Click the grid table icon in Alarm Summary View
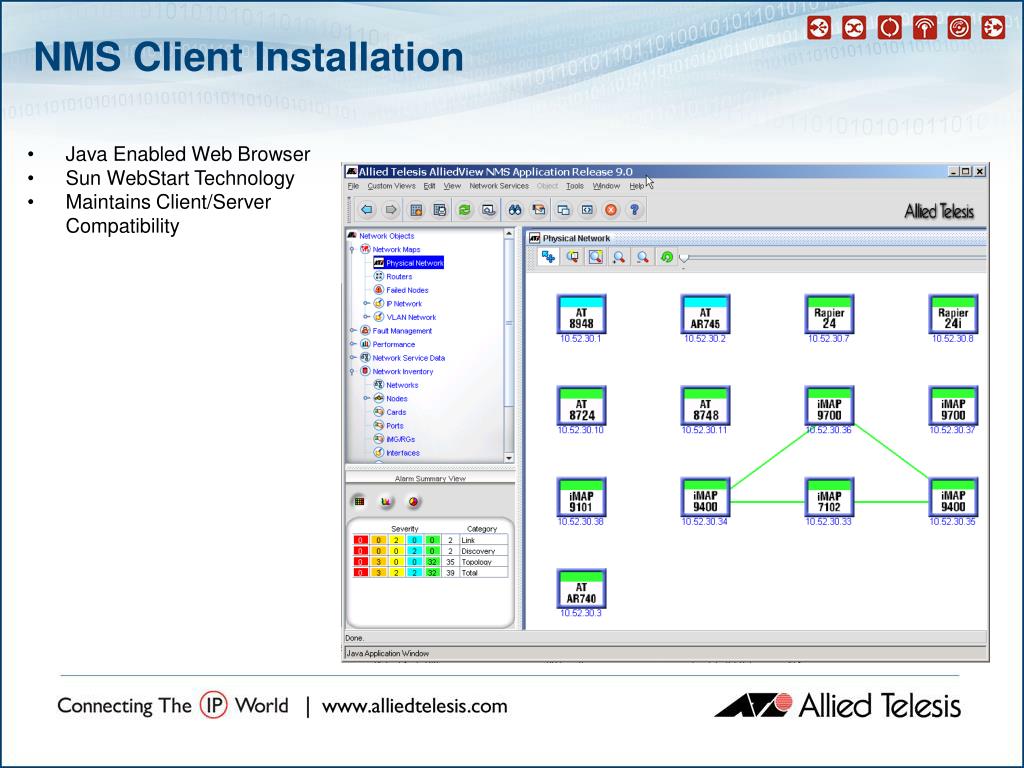1024x768 pixels. tap(359, 501)
